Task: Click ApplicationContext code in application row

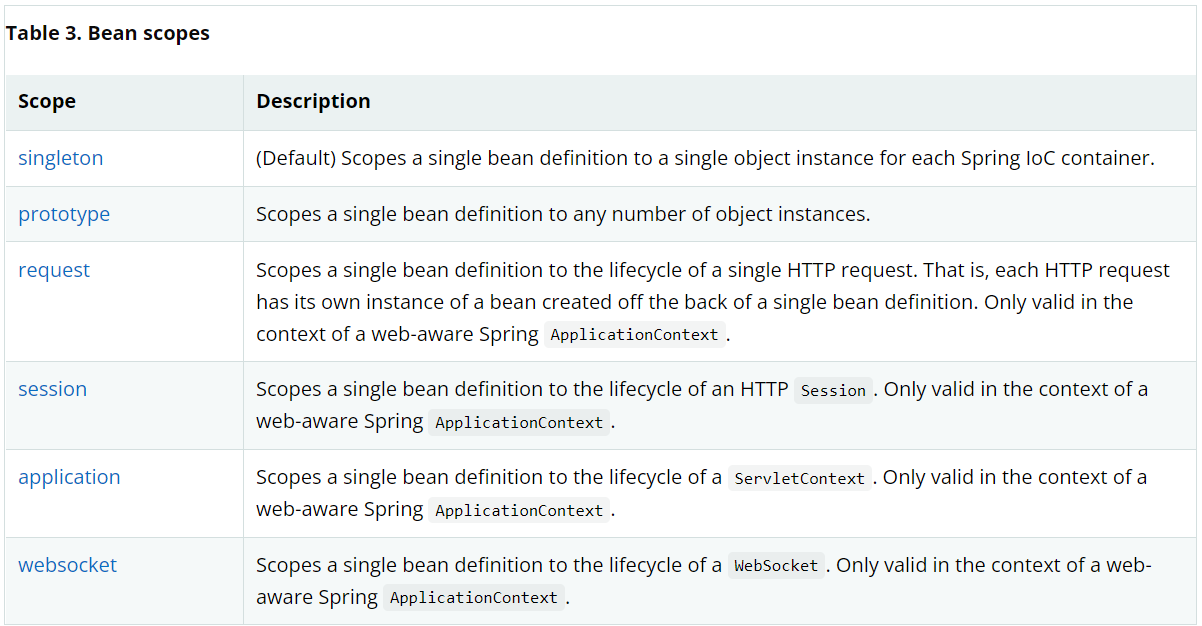Action: click(519, 510)
